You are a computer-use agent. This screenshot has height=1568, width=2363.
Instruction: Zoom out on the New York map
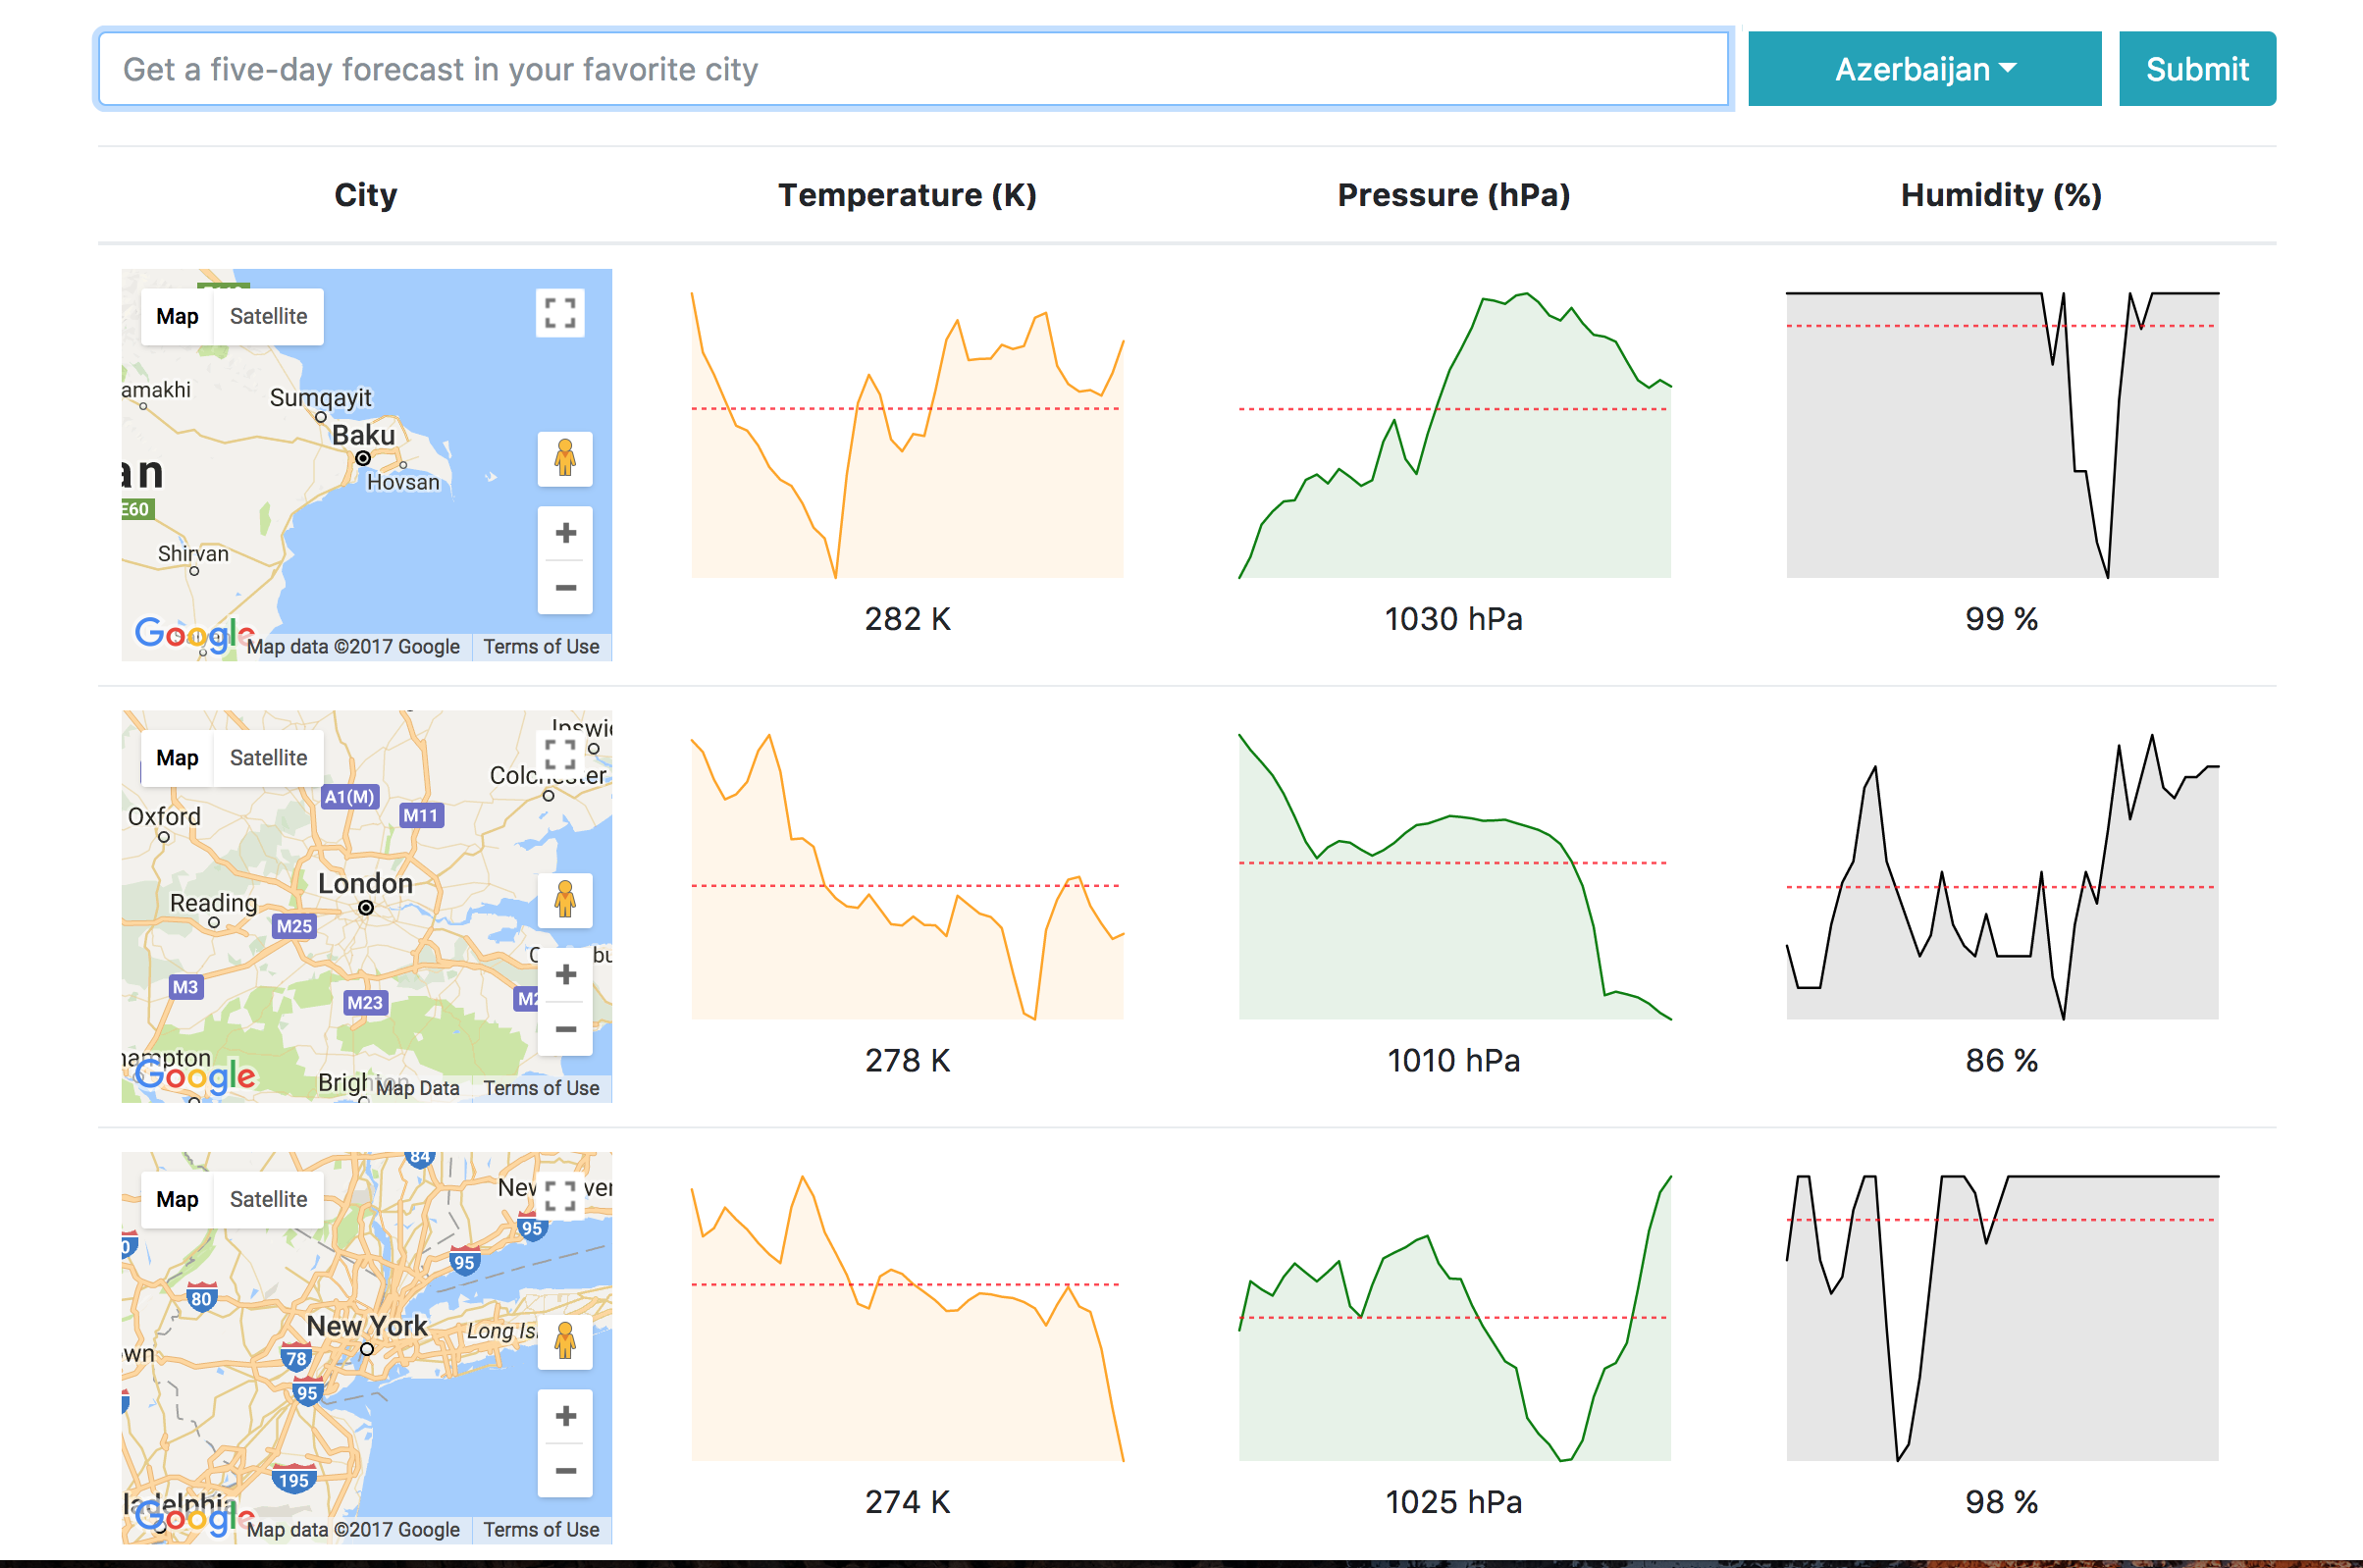565,1471
